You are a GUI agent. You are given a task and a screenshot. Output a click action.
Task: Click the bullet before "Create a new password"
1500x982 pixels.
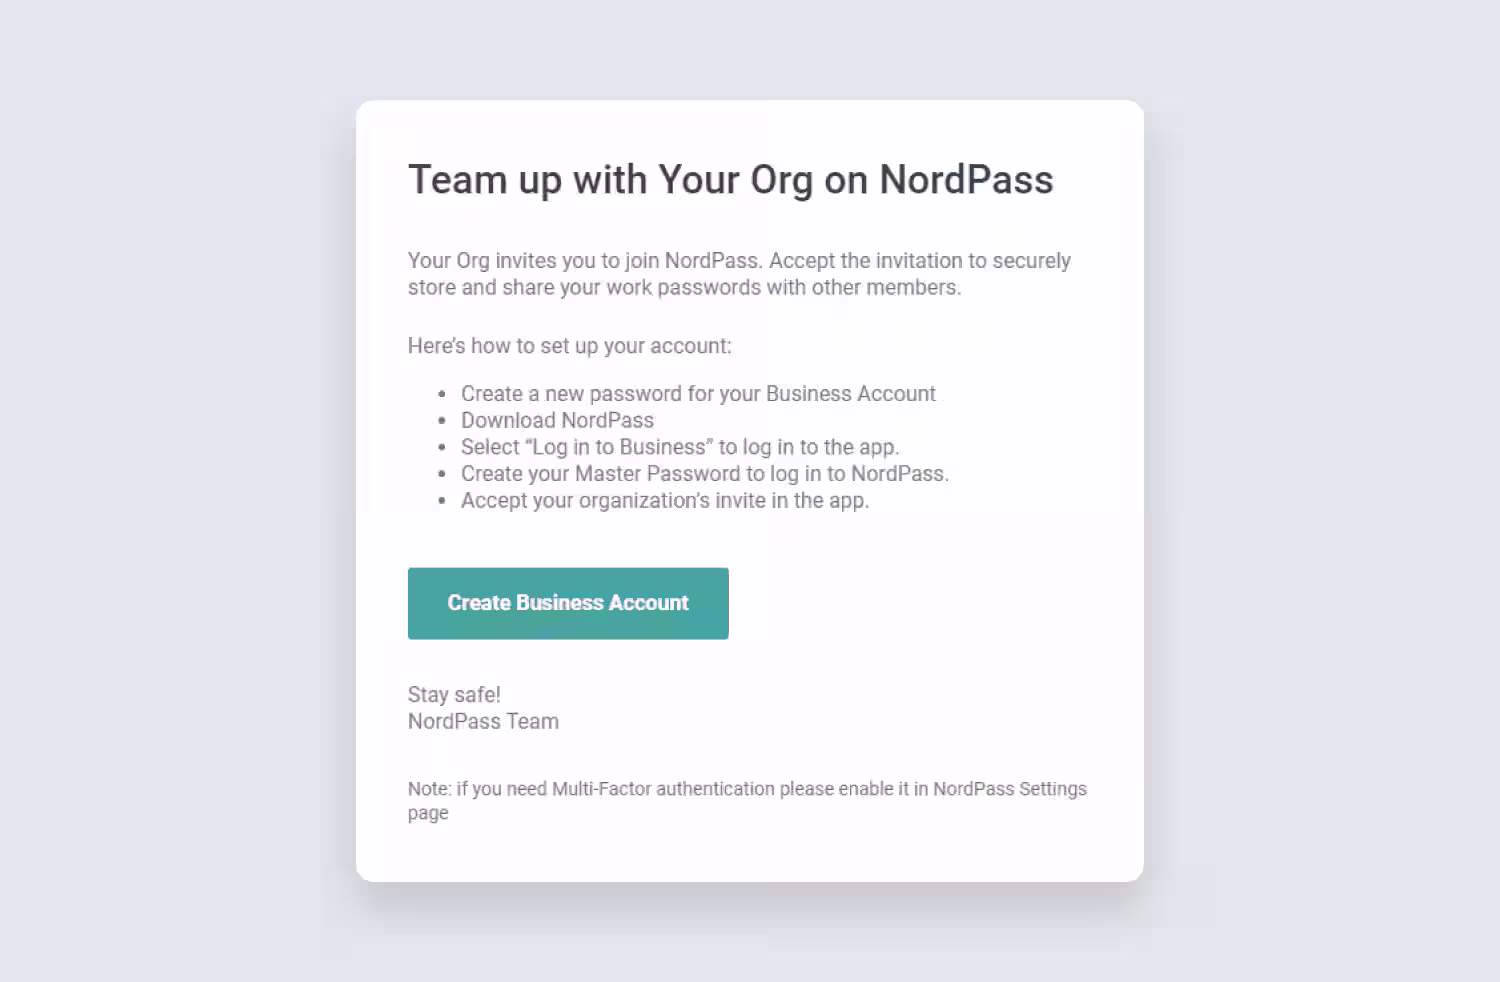pos(442,395)
